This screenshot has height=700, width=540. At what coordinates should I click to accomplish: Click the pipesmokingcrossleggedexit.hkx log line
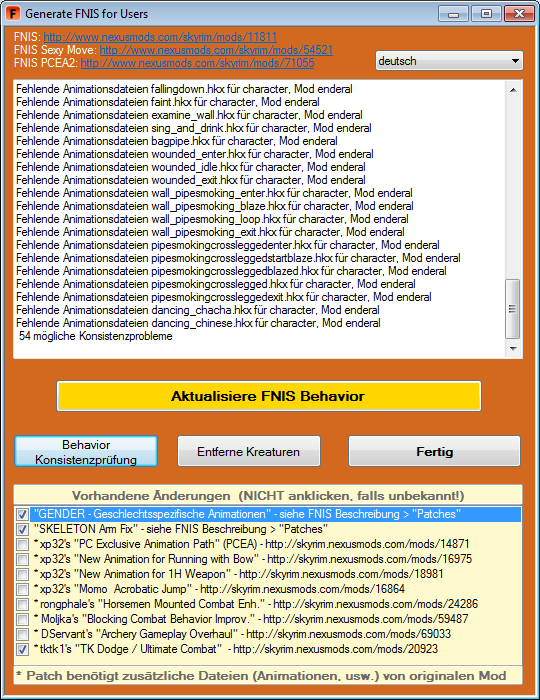(224, 297)
